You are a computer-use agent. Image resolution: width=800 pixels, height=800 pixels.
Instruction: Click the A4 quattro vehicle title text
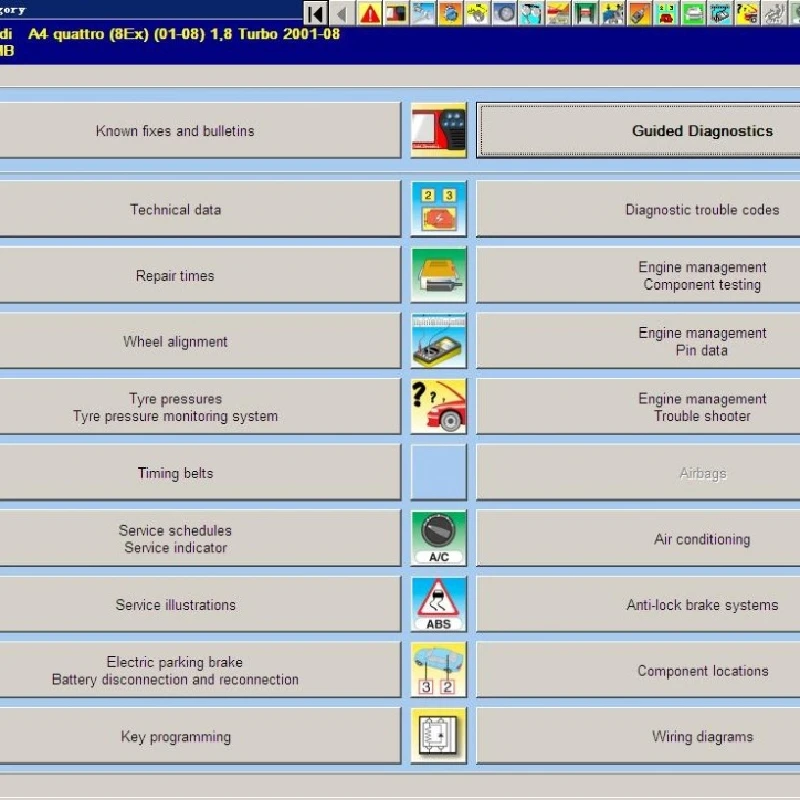[184, 34]
